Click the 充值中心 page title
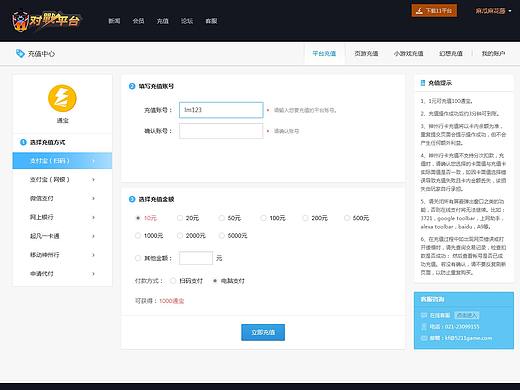520x390 pixels. (x=41, y=54)
